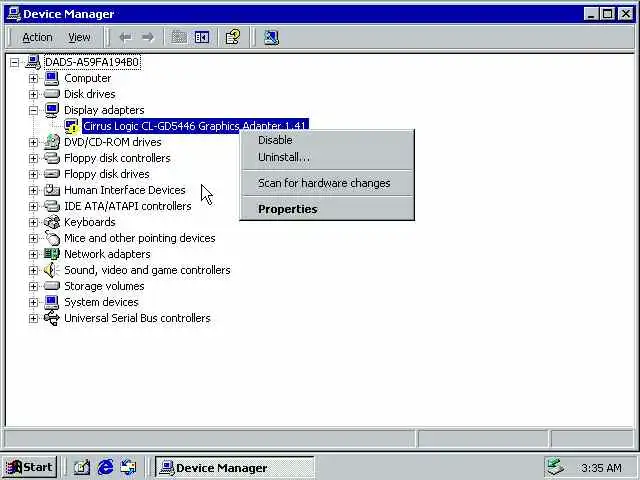The image size is (640, 480).
Task: Click the Properties help toolbar icon
Action: 233,38
